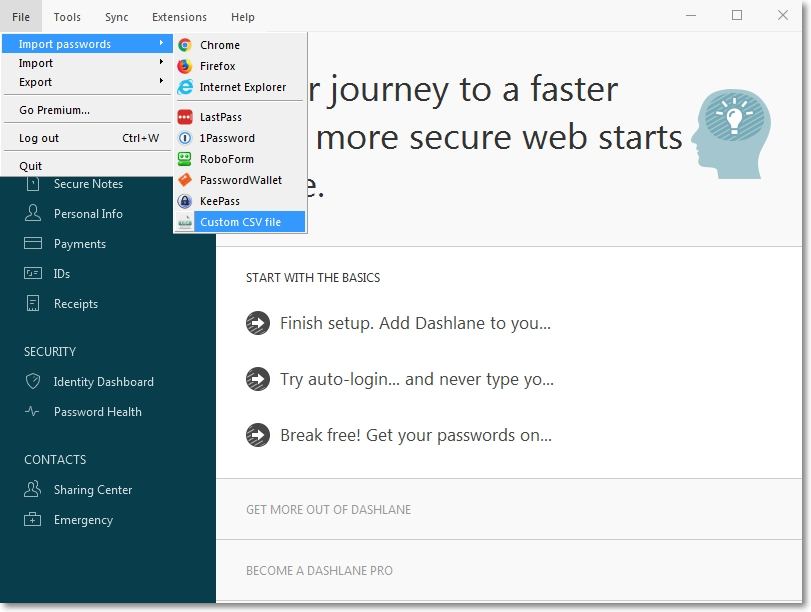Select Quit from the File menu
Screen dimensions: 811x612
(87, 166)
